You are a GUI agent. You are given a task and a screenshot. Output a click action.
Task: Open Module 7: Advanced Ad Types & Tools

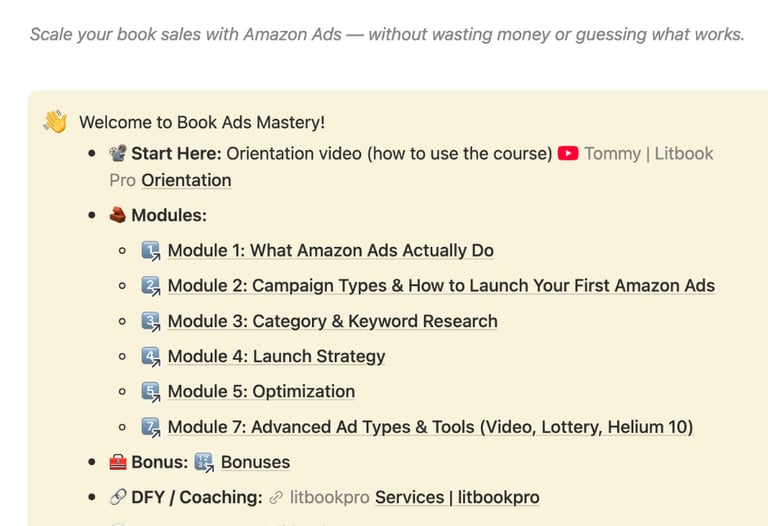430,427
